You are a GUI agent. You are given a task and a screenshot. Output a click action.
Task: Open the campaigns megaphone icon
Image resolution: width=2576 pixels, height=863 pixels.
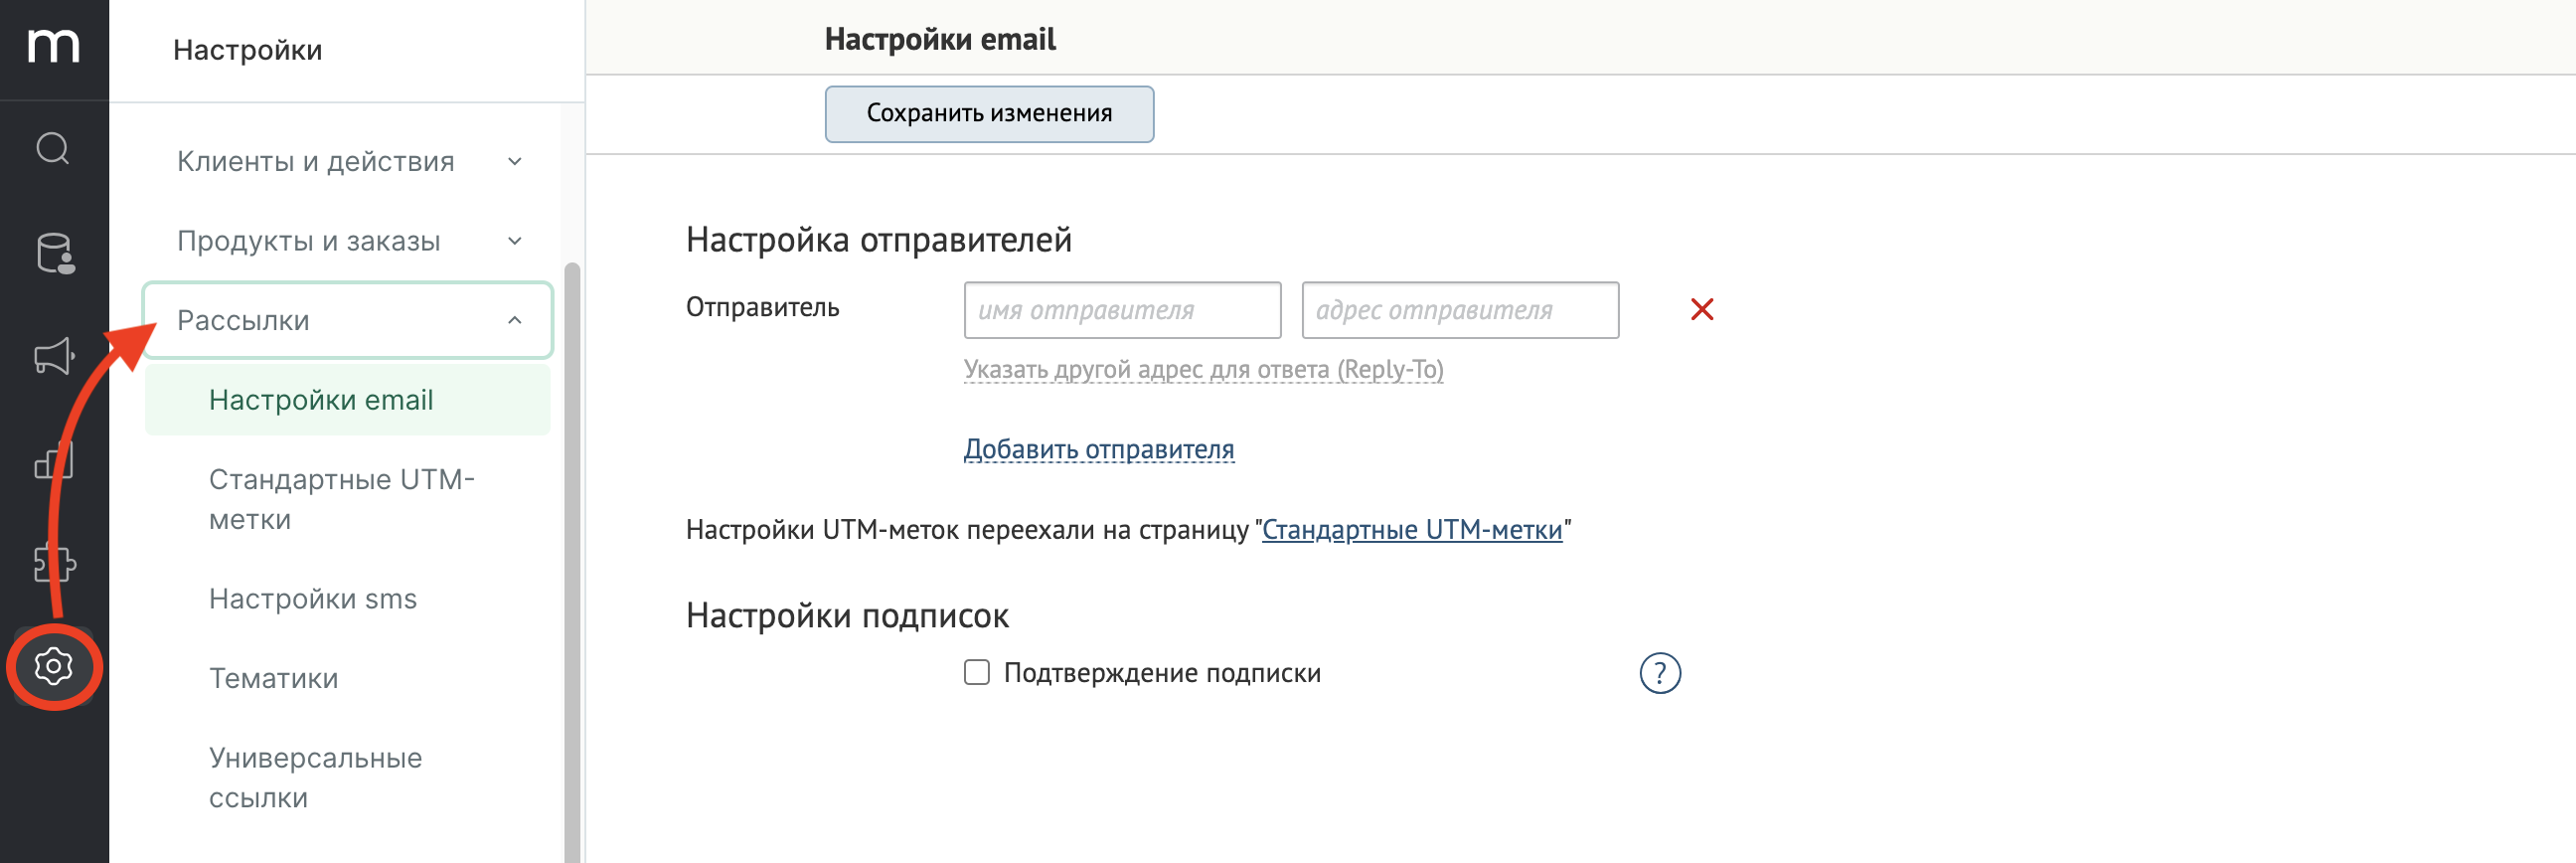point(55,356)
